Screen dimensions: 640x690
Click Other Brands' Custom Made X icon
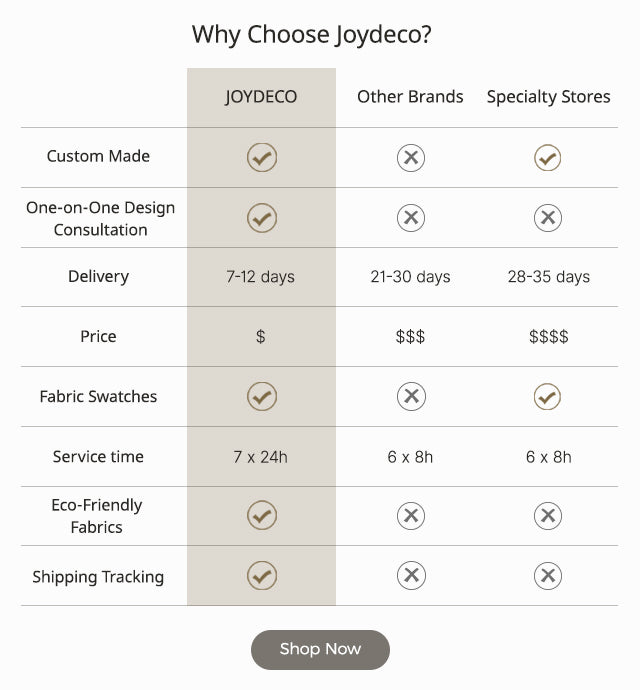coord(410,157)
